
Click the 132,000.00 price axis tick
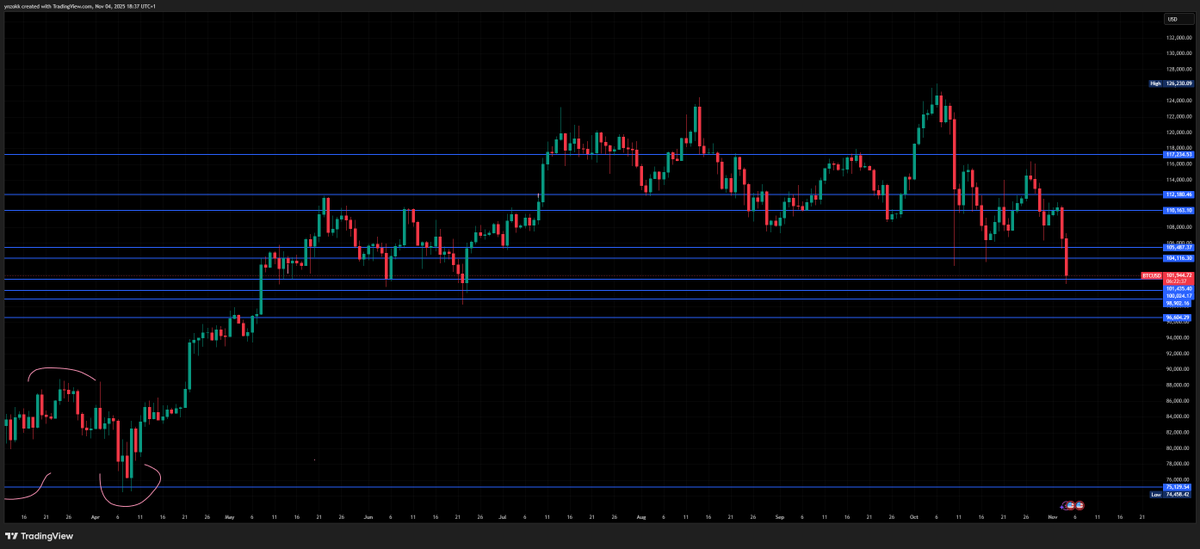(x=1179, y=37)
